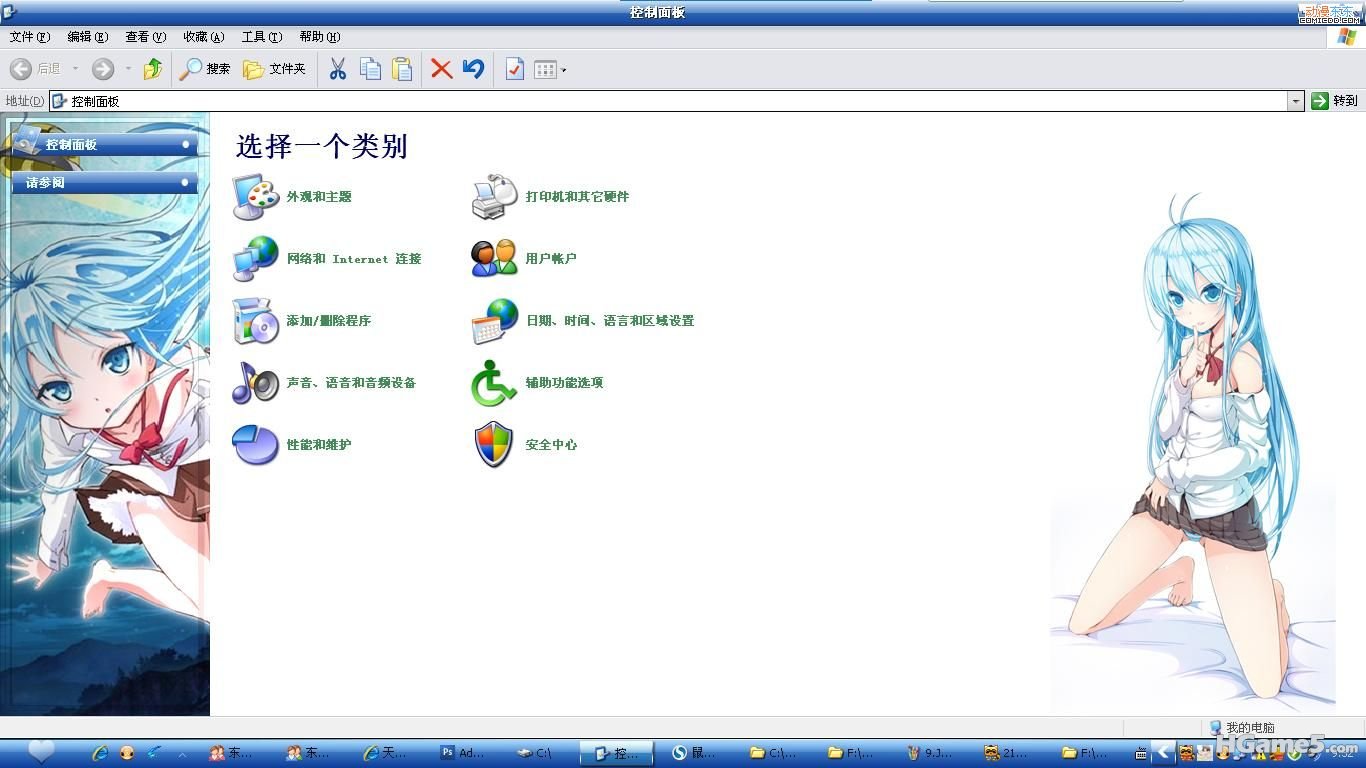
Task: Open the 辅助功能选项 link
Action: click(565, 383)
